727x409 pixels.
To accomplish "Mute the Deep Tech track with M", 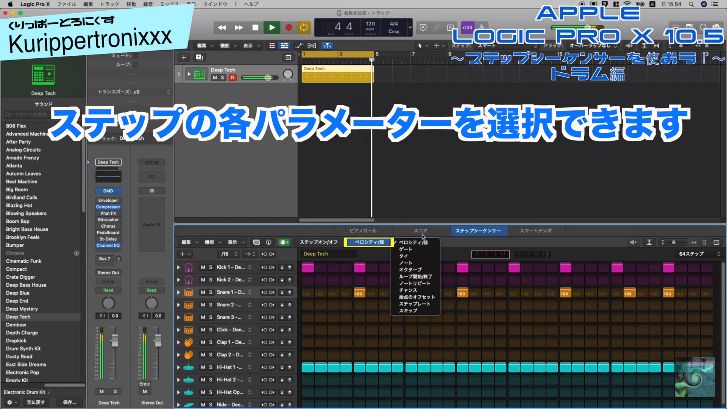I will (215, 77).
